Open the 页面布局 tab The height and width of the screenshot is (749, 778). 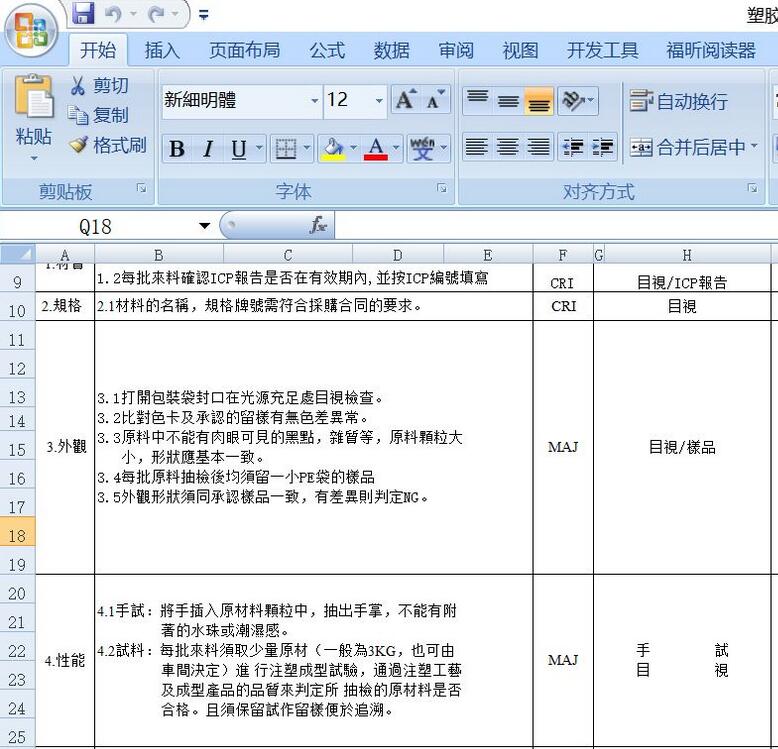point(244,50)
